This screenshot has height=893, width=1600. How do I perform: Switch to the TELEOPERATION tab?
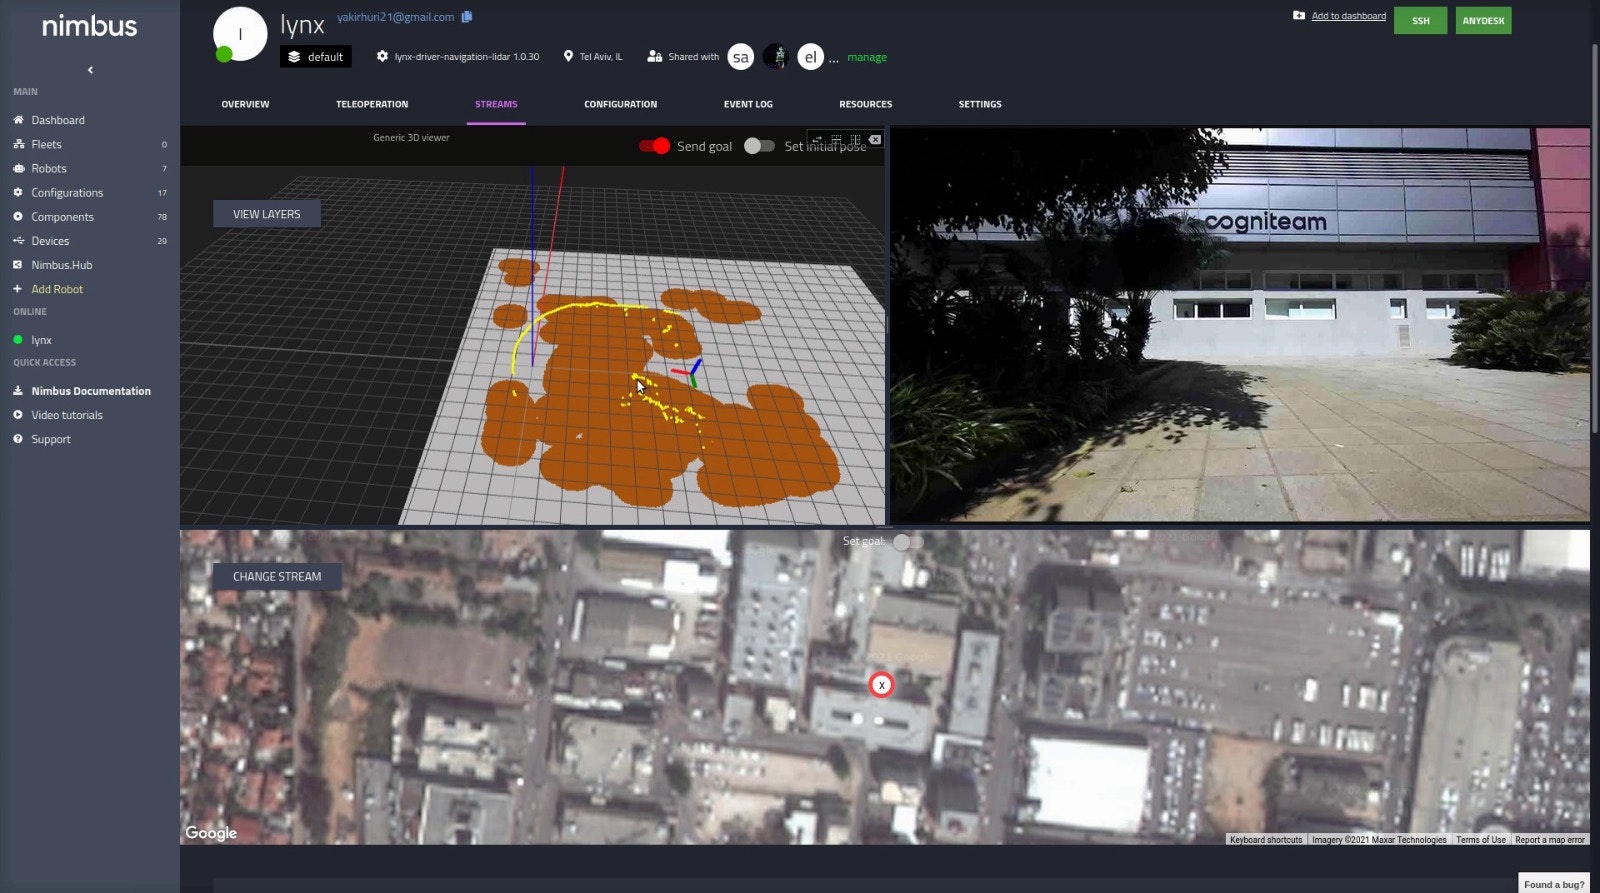click(x=372, y=104)
